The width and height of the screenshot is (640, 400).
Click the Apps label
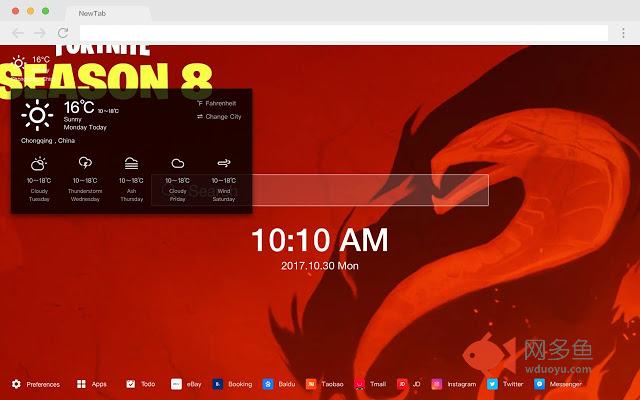[99, 384]
